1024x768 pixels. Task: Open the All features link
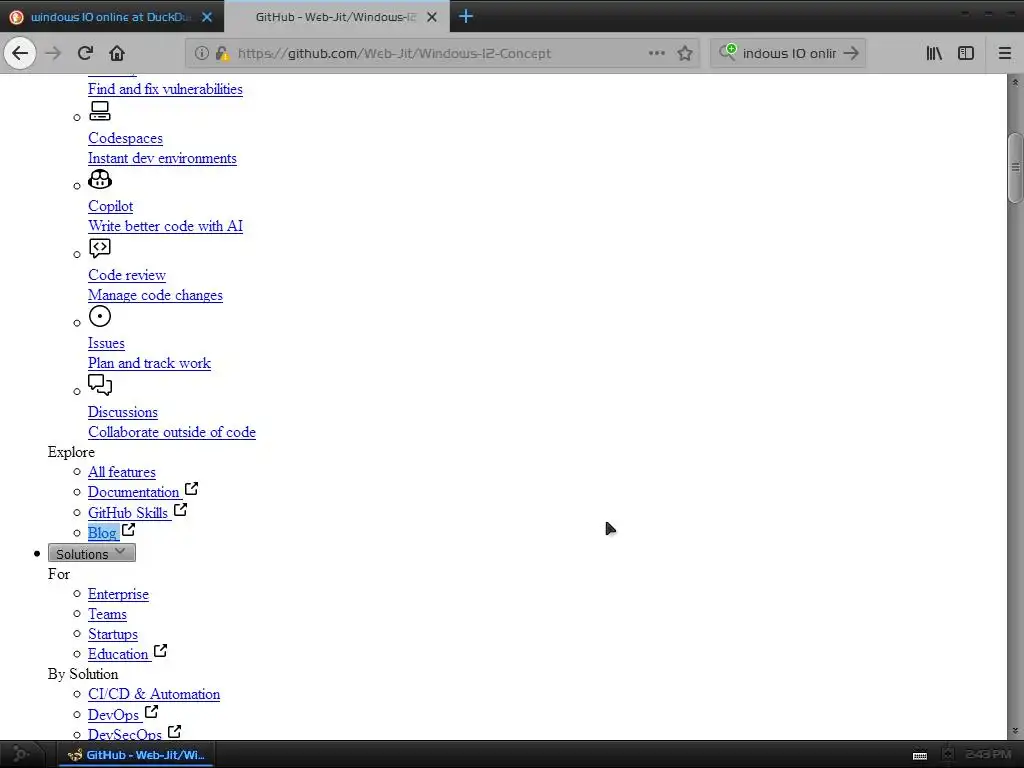122,472
